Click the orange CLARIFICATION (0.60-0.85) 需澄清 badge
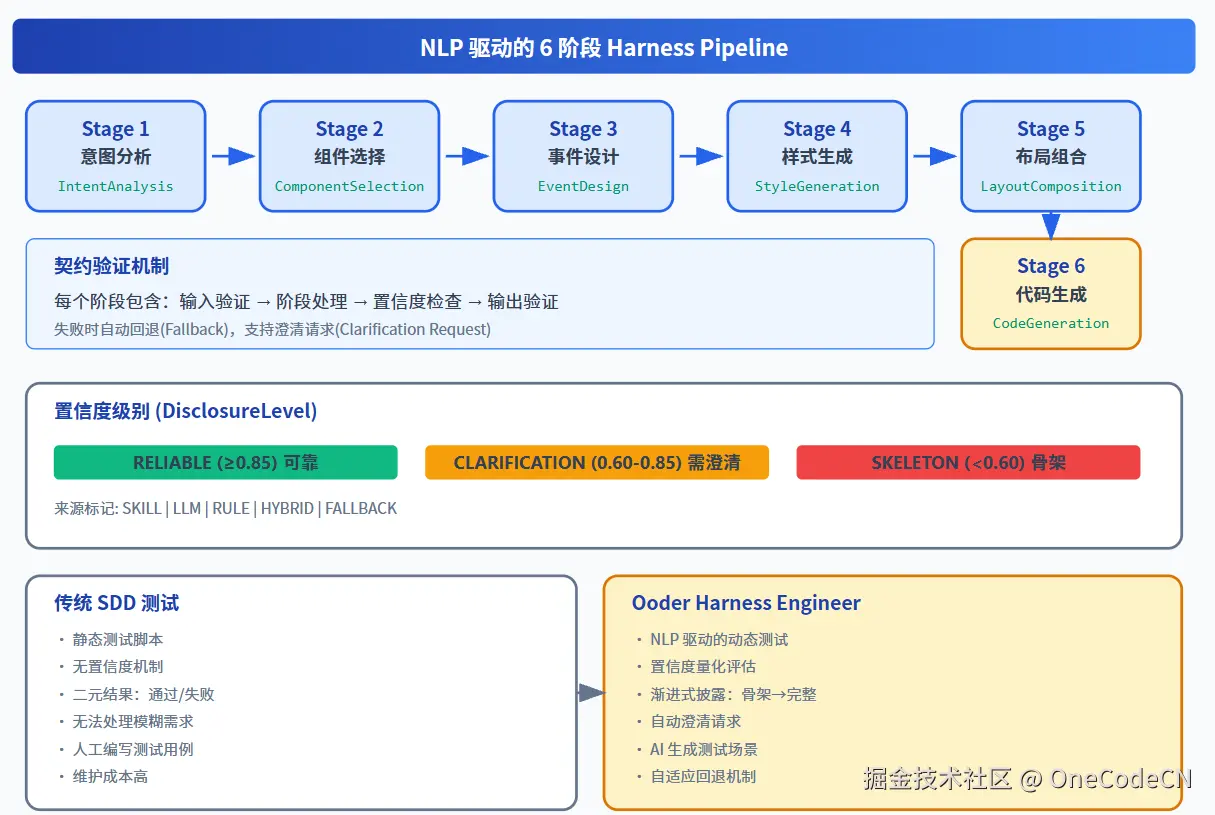The width and height of the screenshot is (1215, 815). [597, 462]
